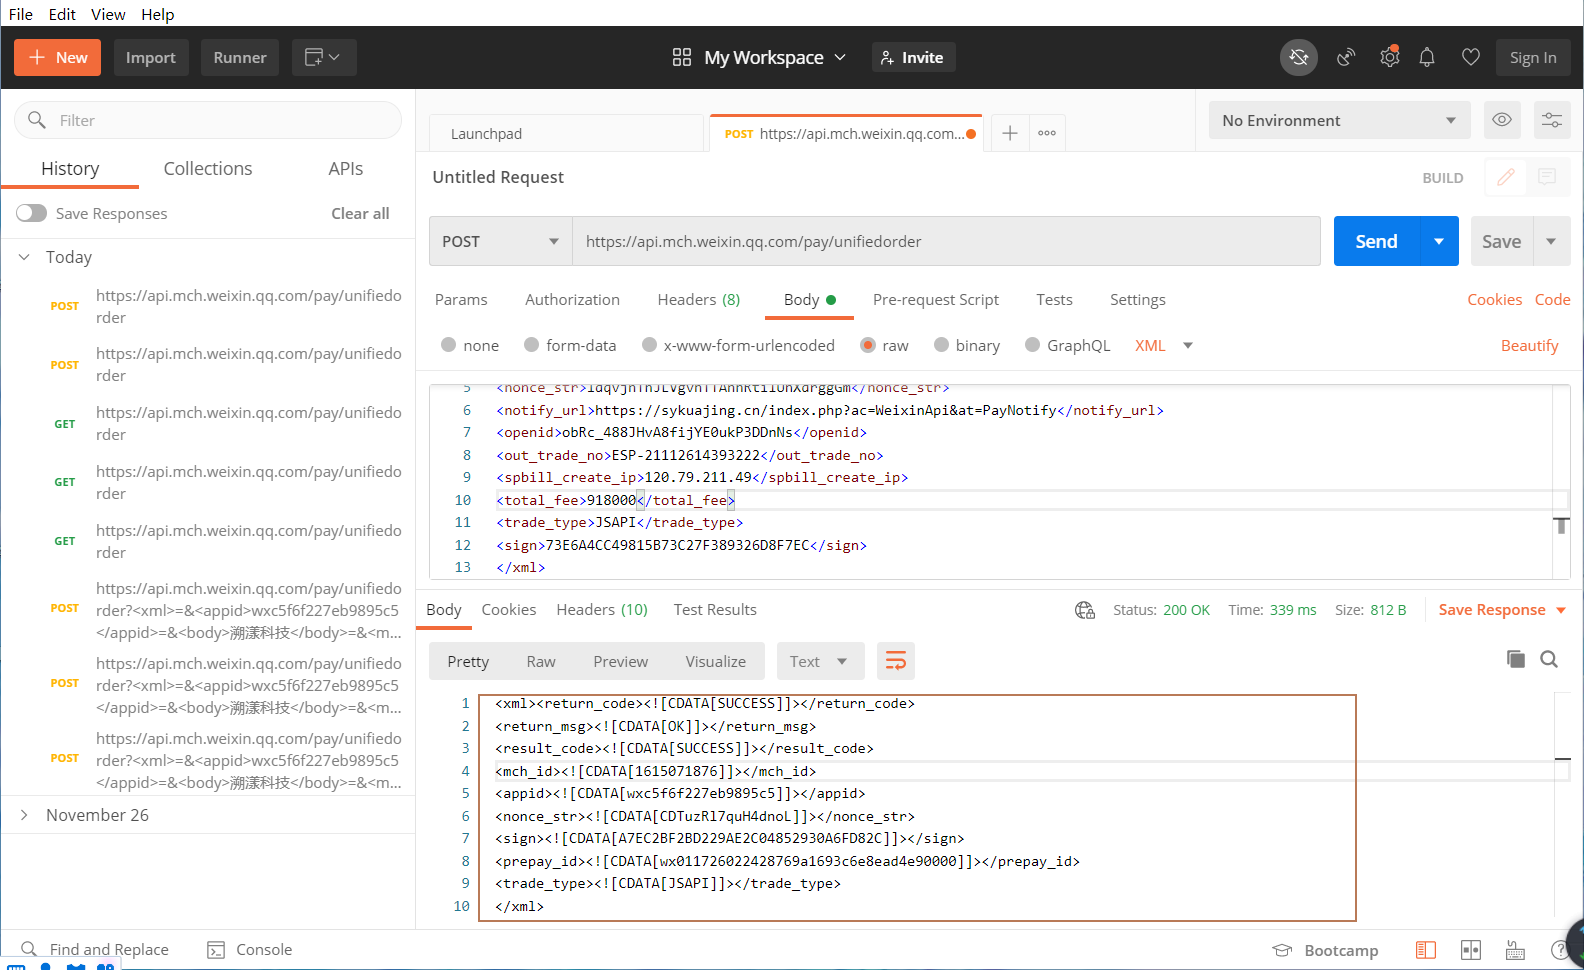Click the response wrap lines icon
Image resolution: width=1584 pixels, height=970 pixels.
point(896,661)
